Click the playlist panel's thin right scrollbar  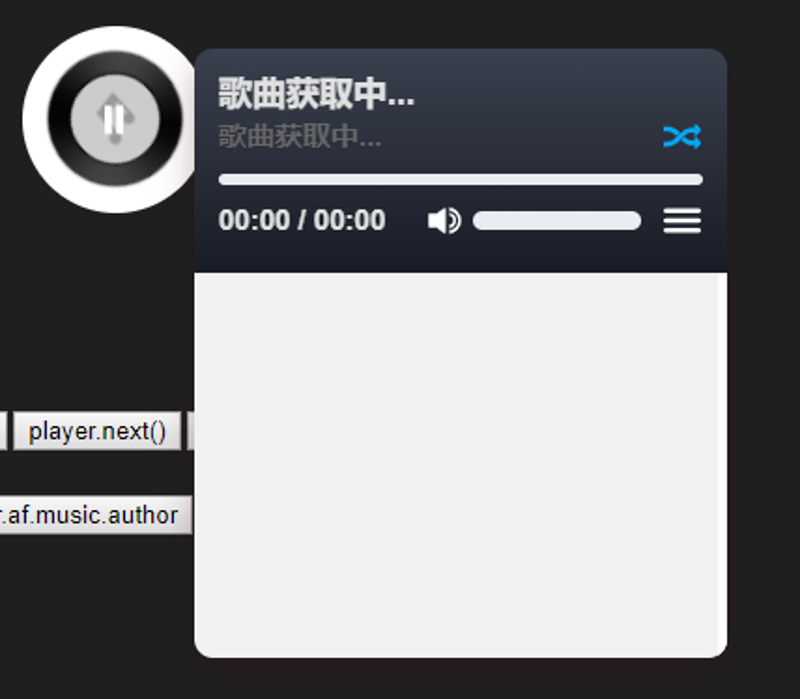coord(722,464)
